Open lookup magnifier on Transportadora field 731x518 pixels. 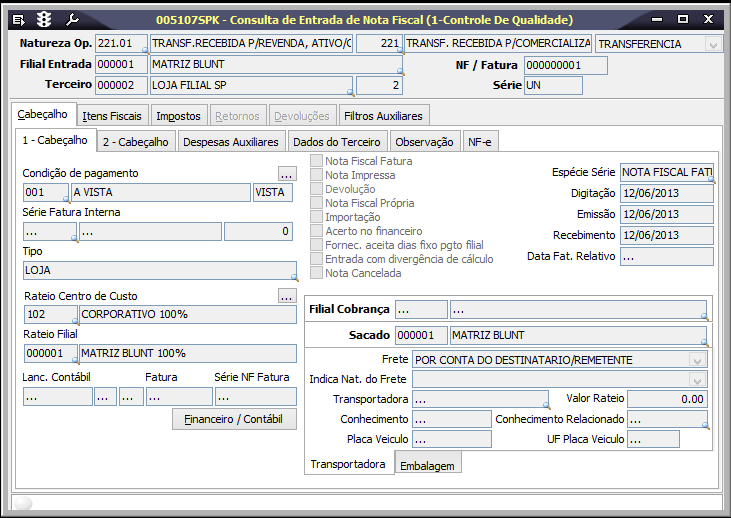(546, 406)
